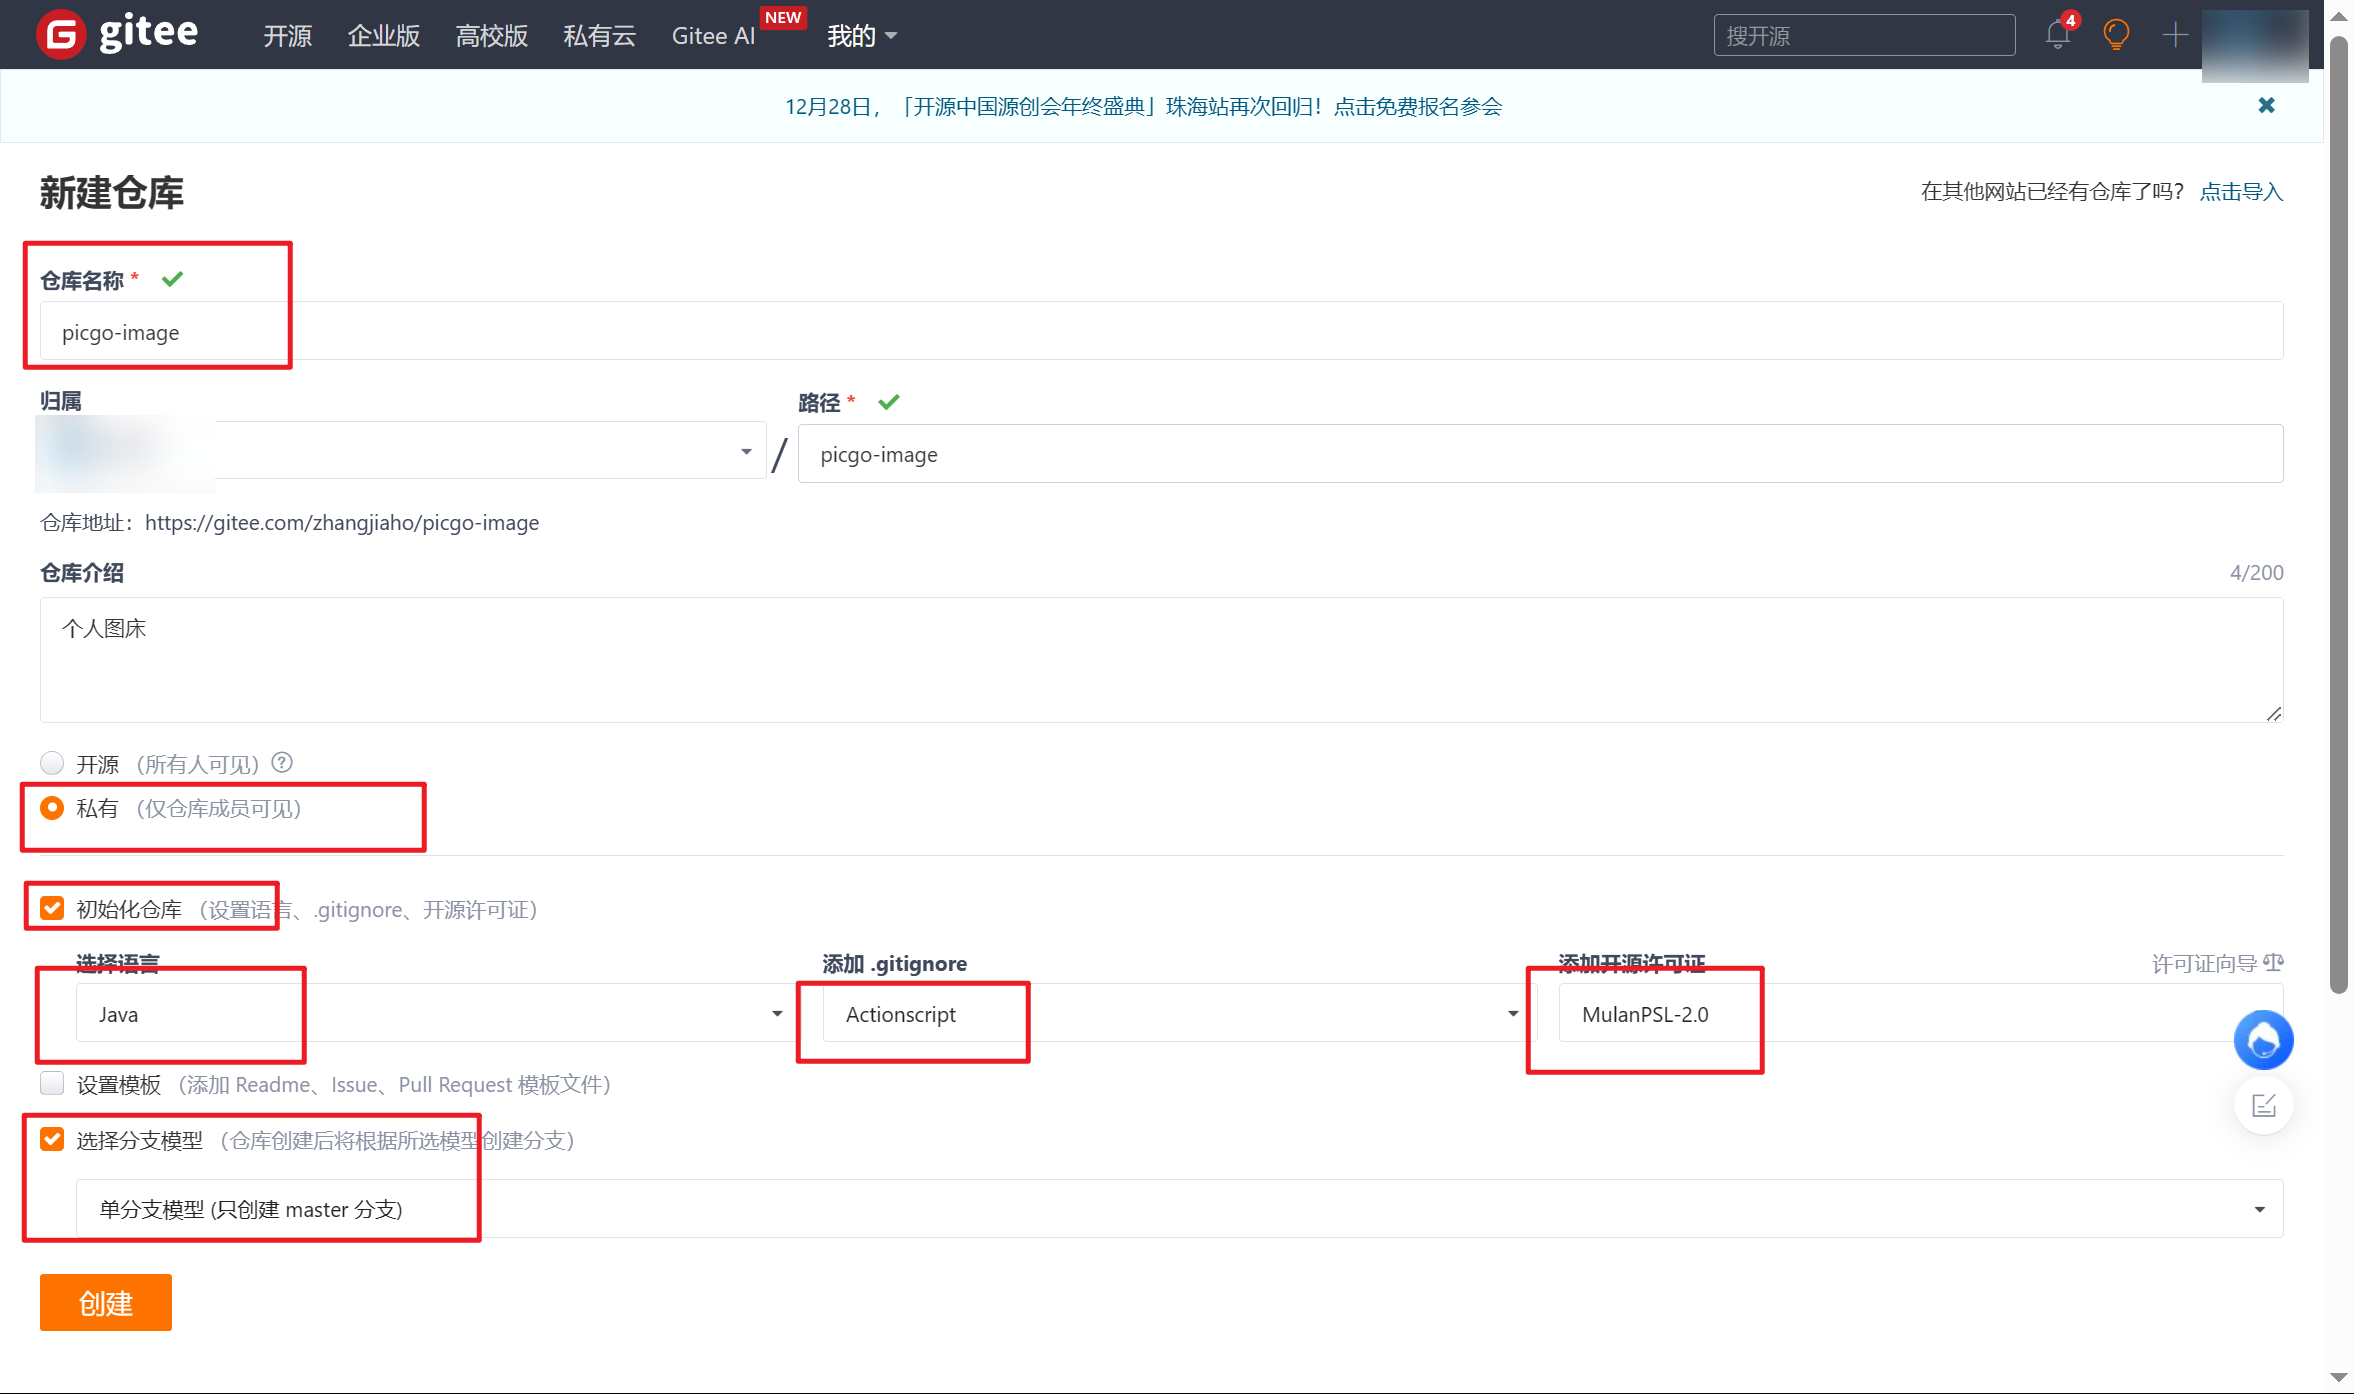Click the blue customer service icon
Image resolution: width=2354 pixels, height=1394 pixels.
pos(2264,1040)
